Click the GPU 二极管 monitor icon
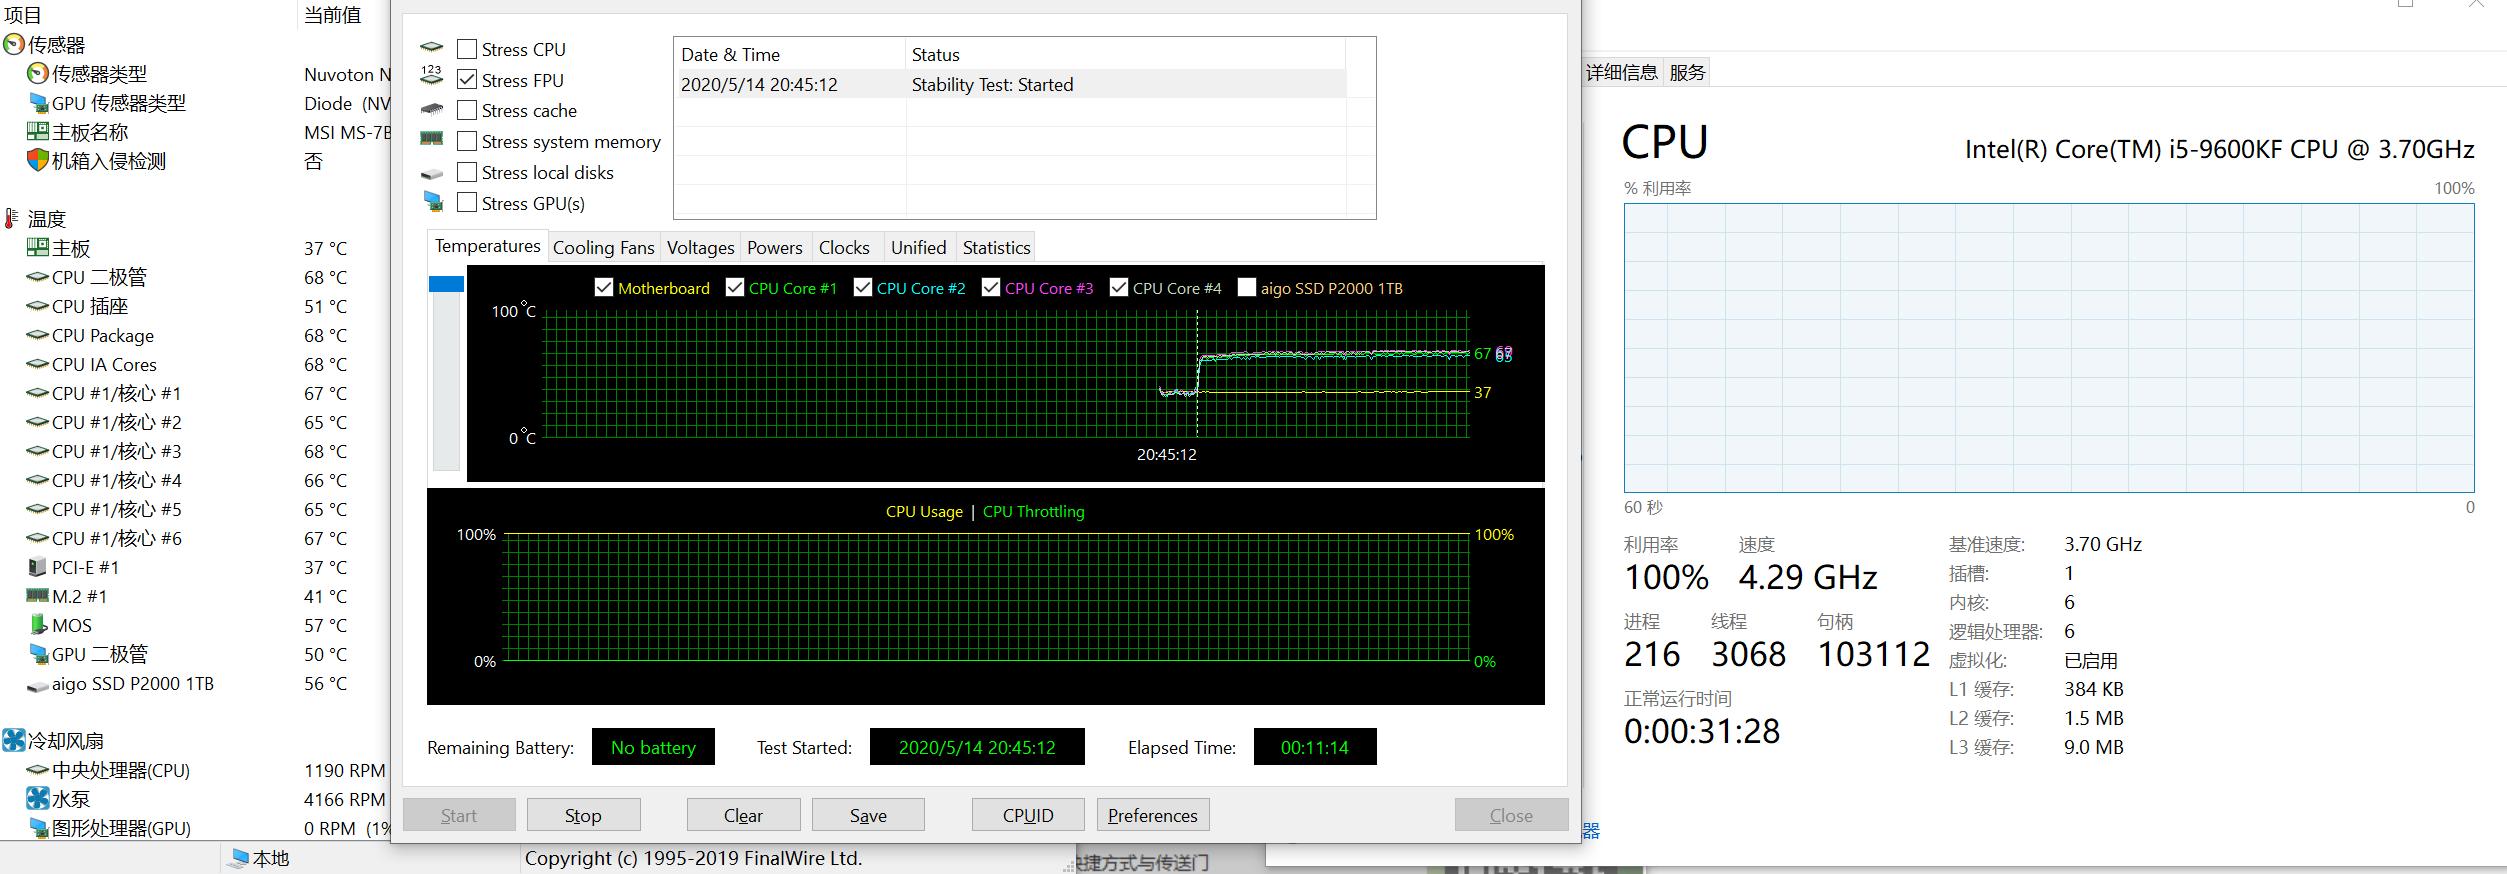 pyautogui.click(x=38, y=654)
